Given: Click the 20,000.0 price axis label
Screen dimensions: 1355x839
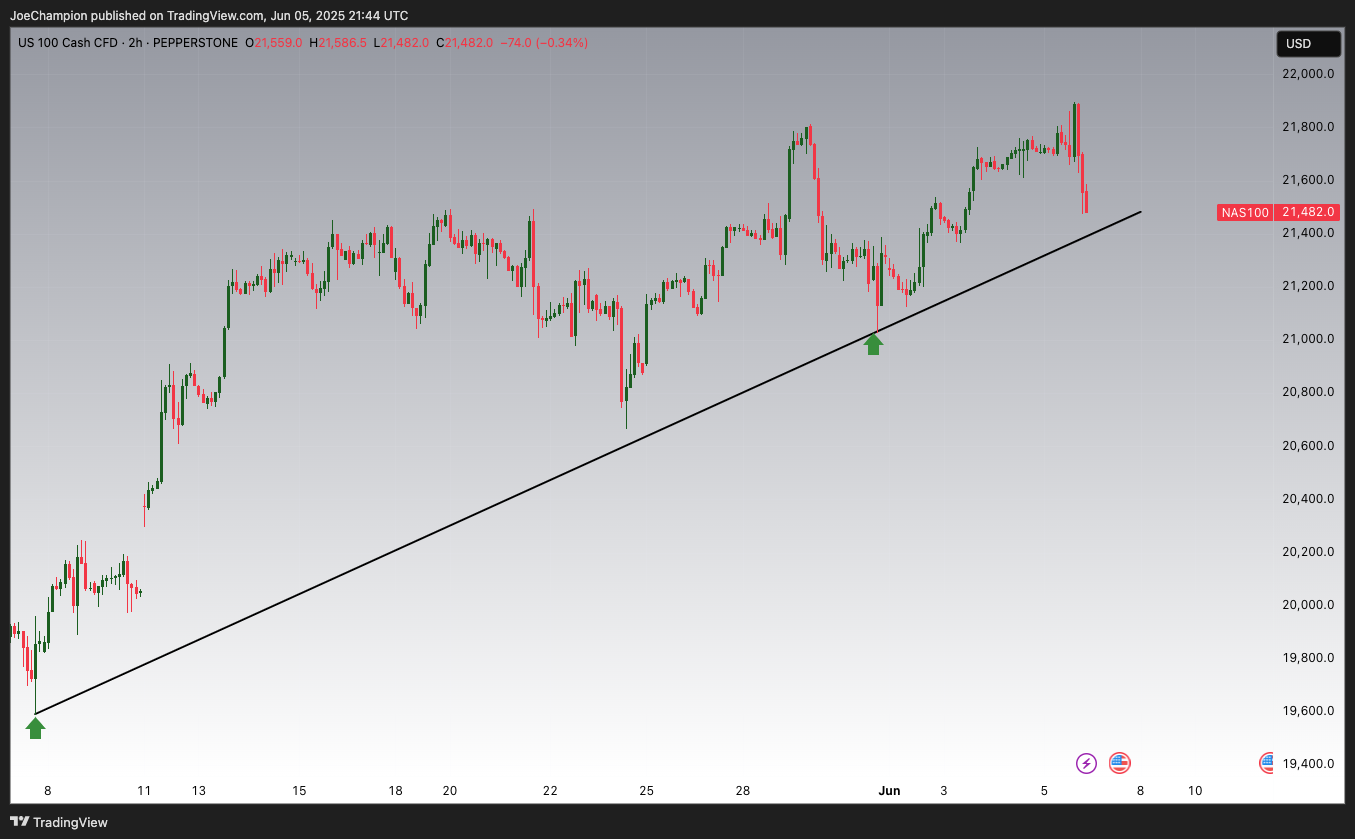Looking at the screenshot, I should [1308, 605].
